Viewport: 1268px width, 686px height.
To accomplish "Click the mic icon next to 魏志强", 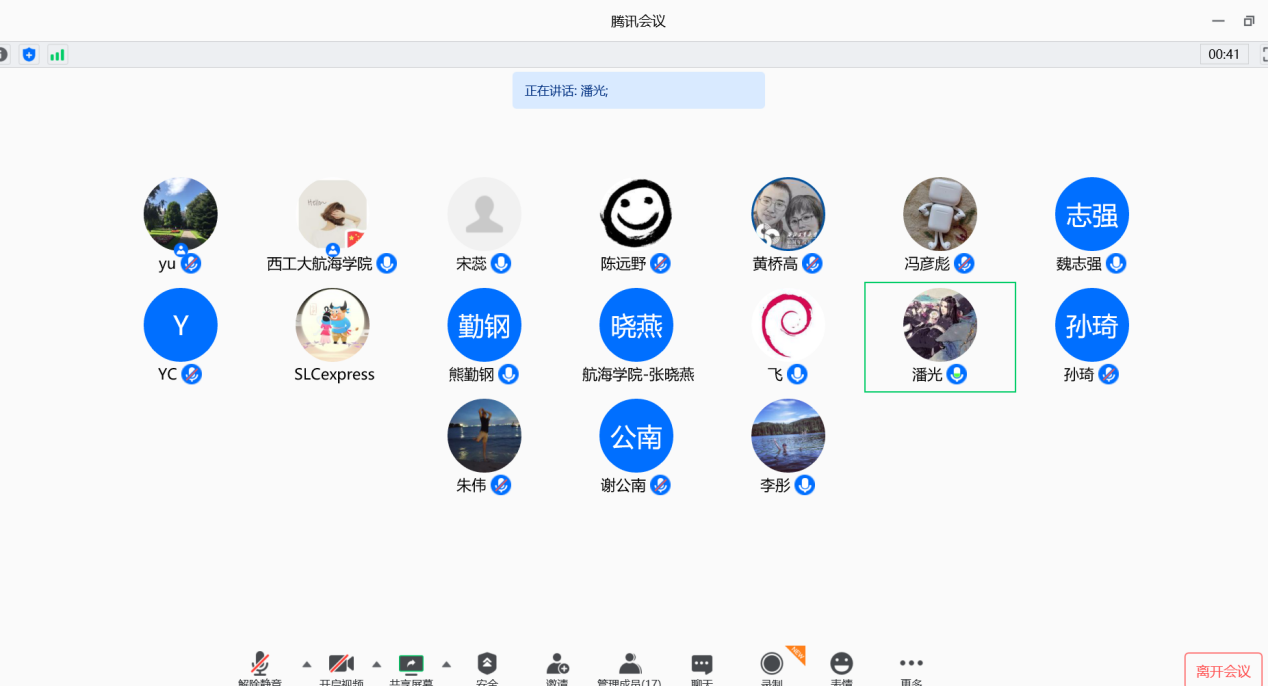I will [x=1116, y=263].
